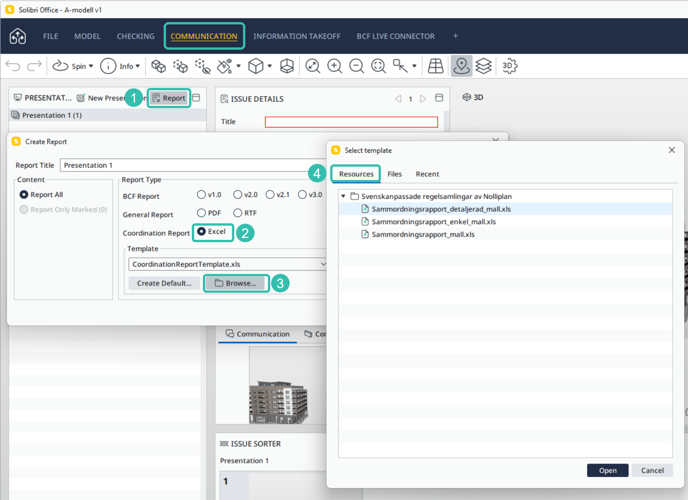Maximize the Issue Details panel
688x500 pixels.
coord(439,97)
